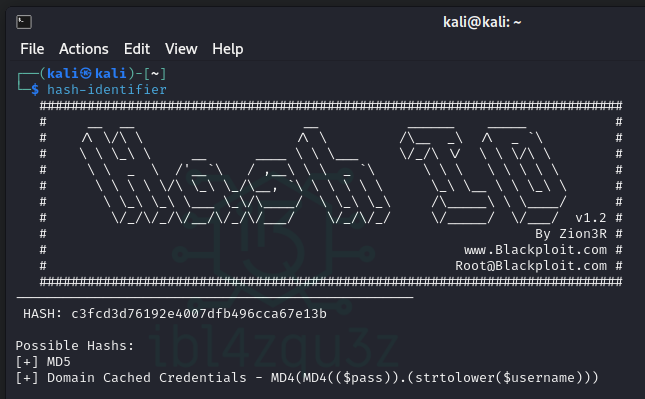
Task: Click the terminal icon in title bar
Action: (x=24, y=22)
